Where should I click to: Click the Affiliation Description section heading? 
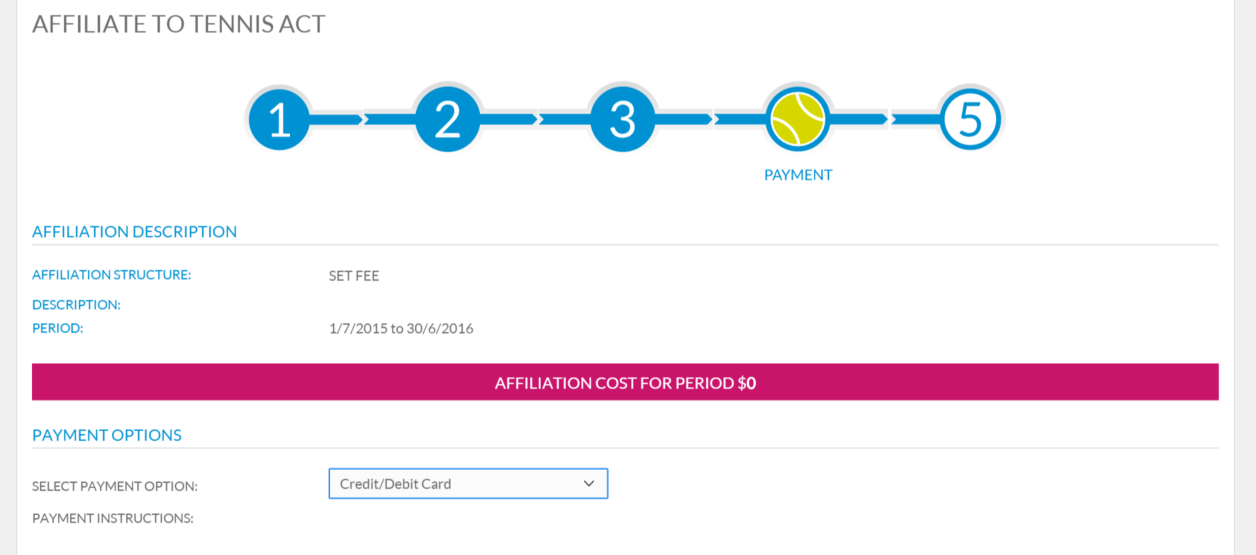click(135, 232)
